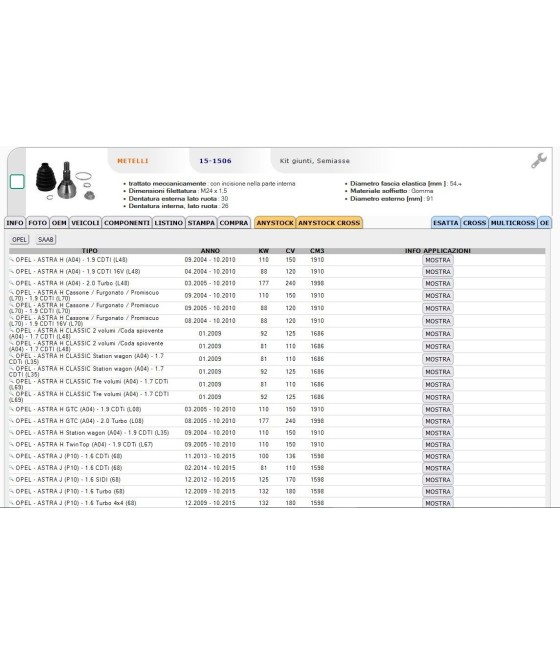Open the COMPRA tab
Viewport: 560px width, 655px height.
coord(234,223)
